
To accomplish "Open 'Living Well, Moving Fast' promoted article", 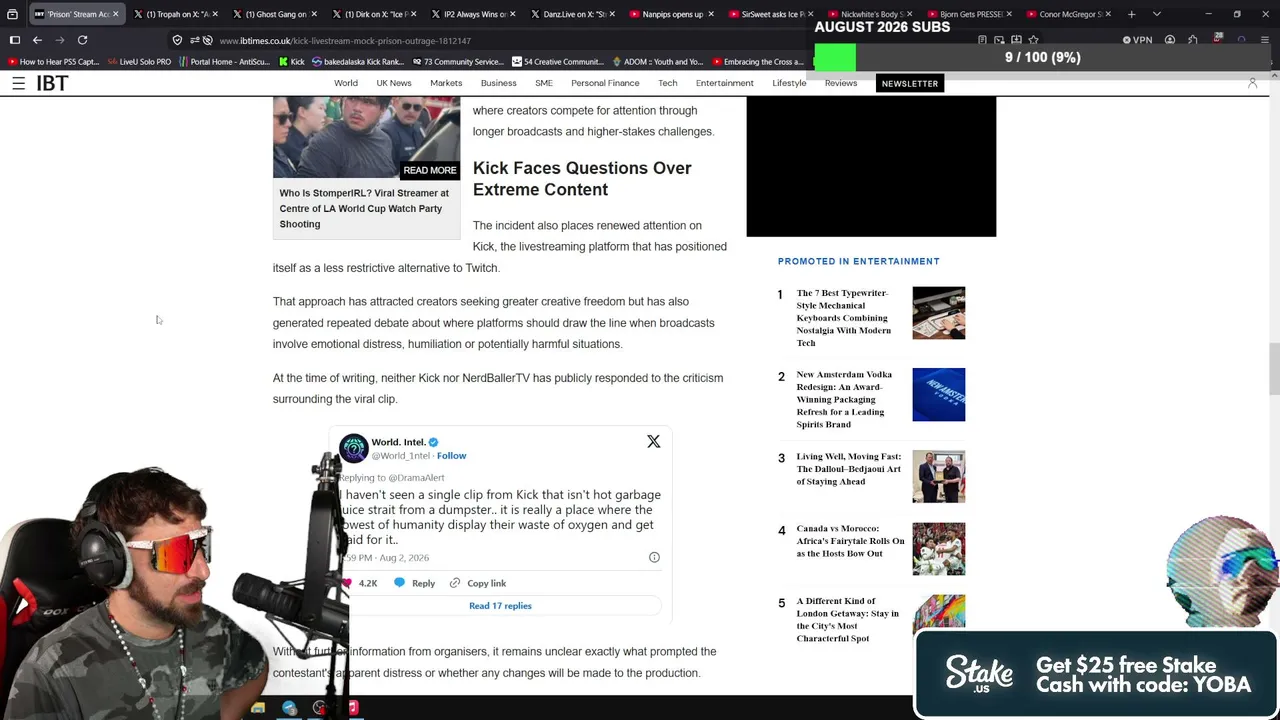I will 848,469.
